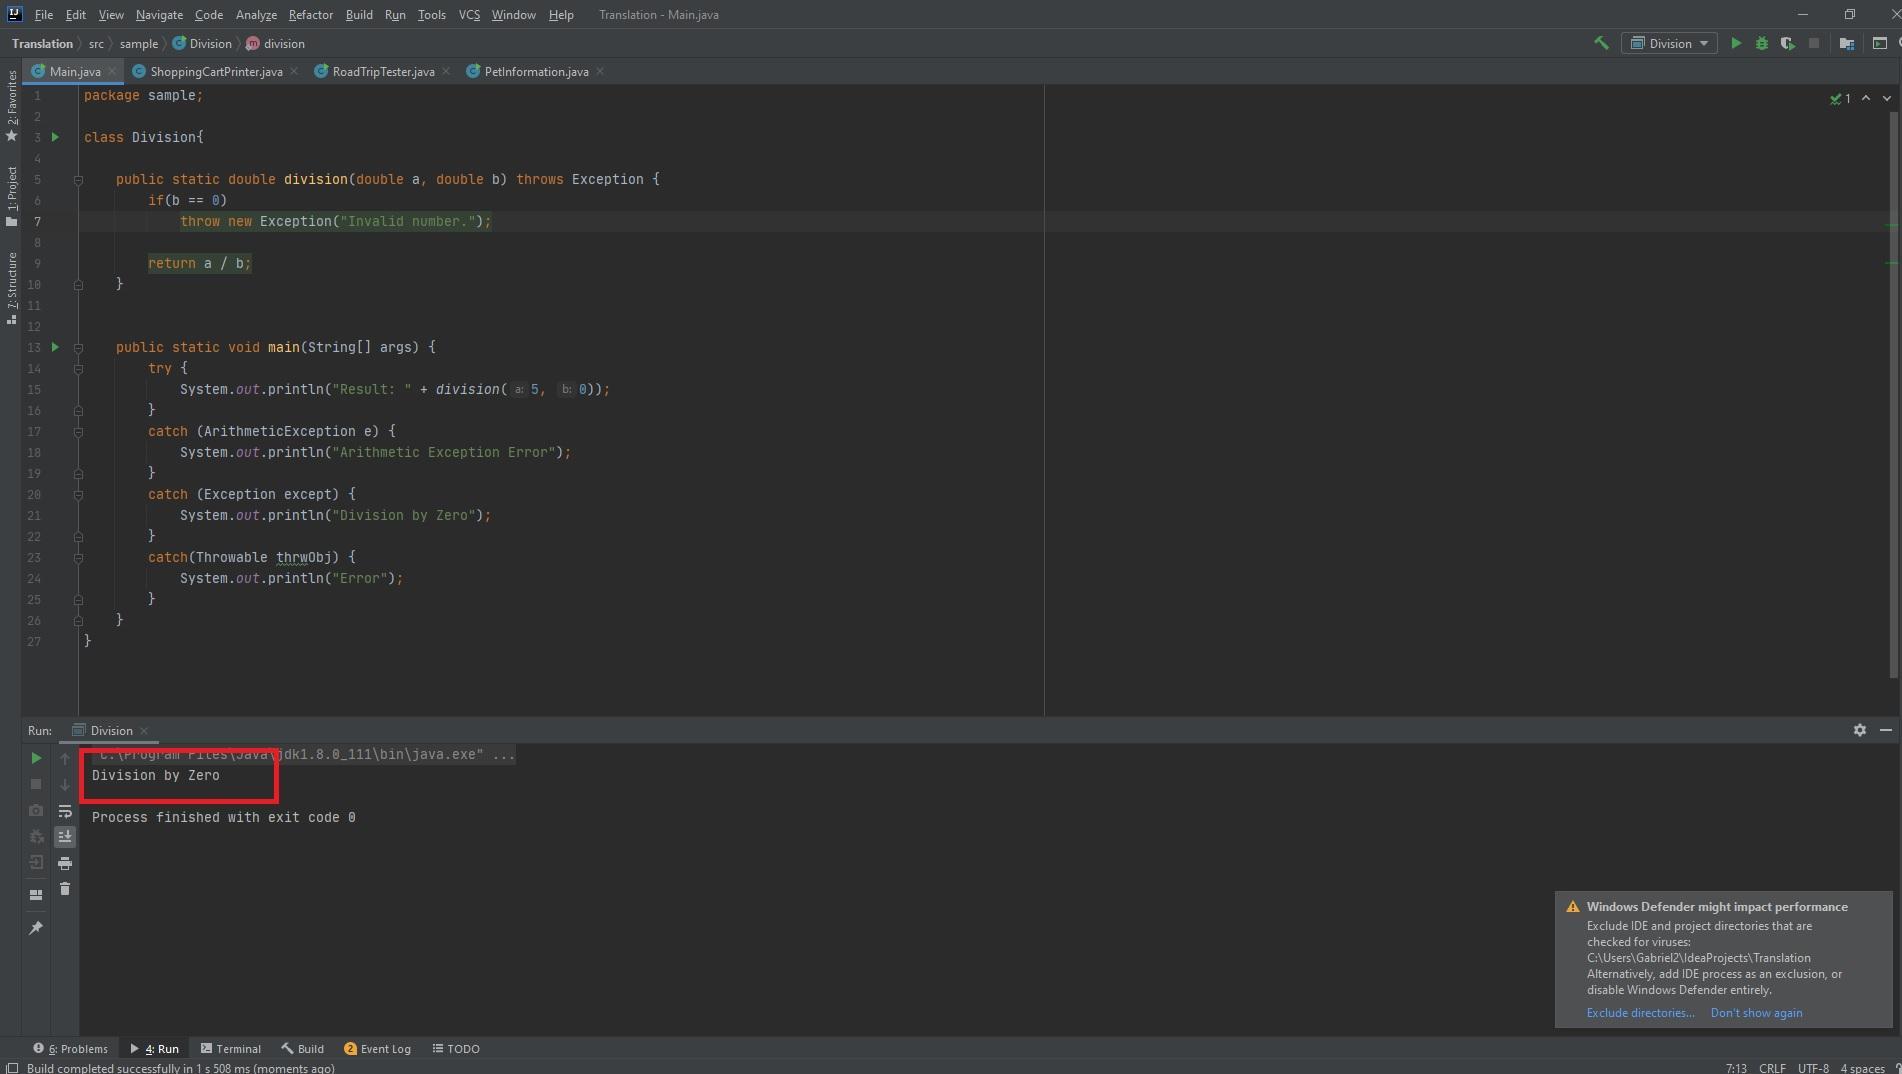This screenshot has height=1074, width=1902.
Task: Debug Division with the green bug icon
Action: click(x=1762, y=43)
